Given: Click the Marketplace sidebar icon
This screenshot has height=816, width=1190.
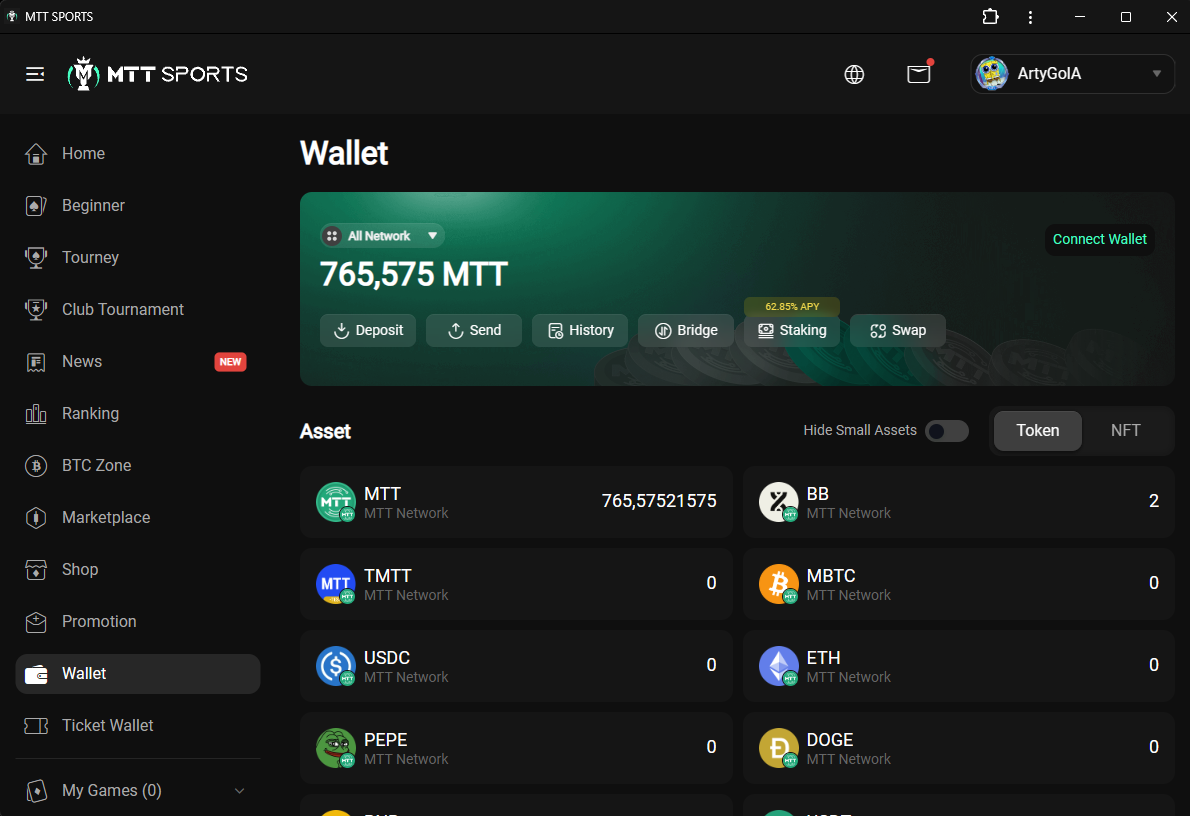Looking at the screenshot, I should click(36, 518).
